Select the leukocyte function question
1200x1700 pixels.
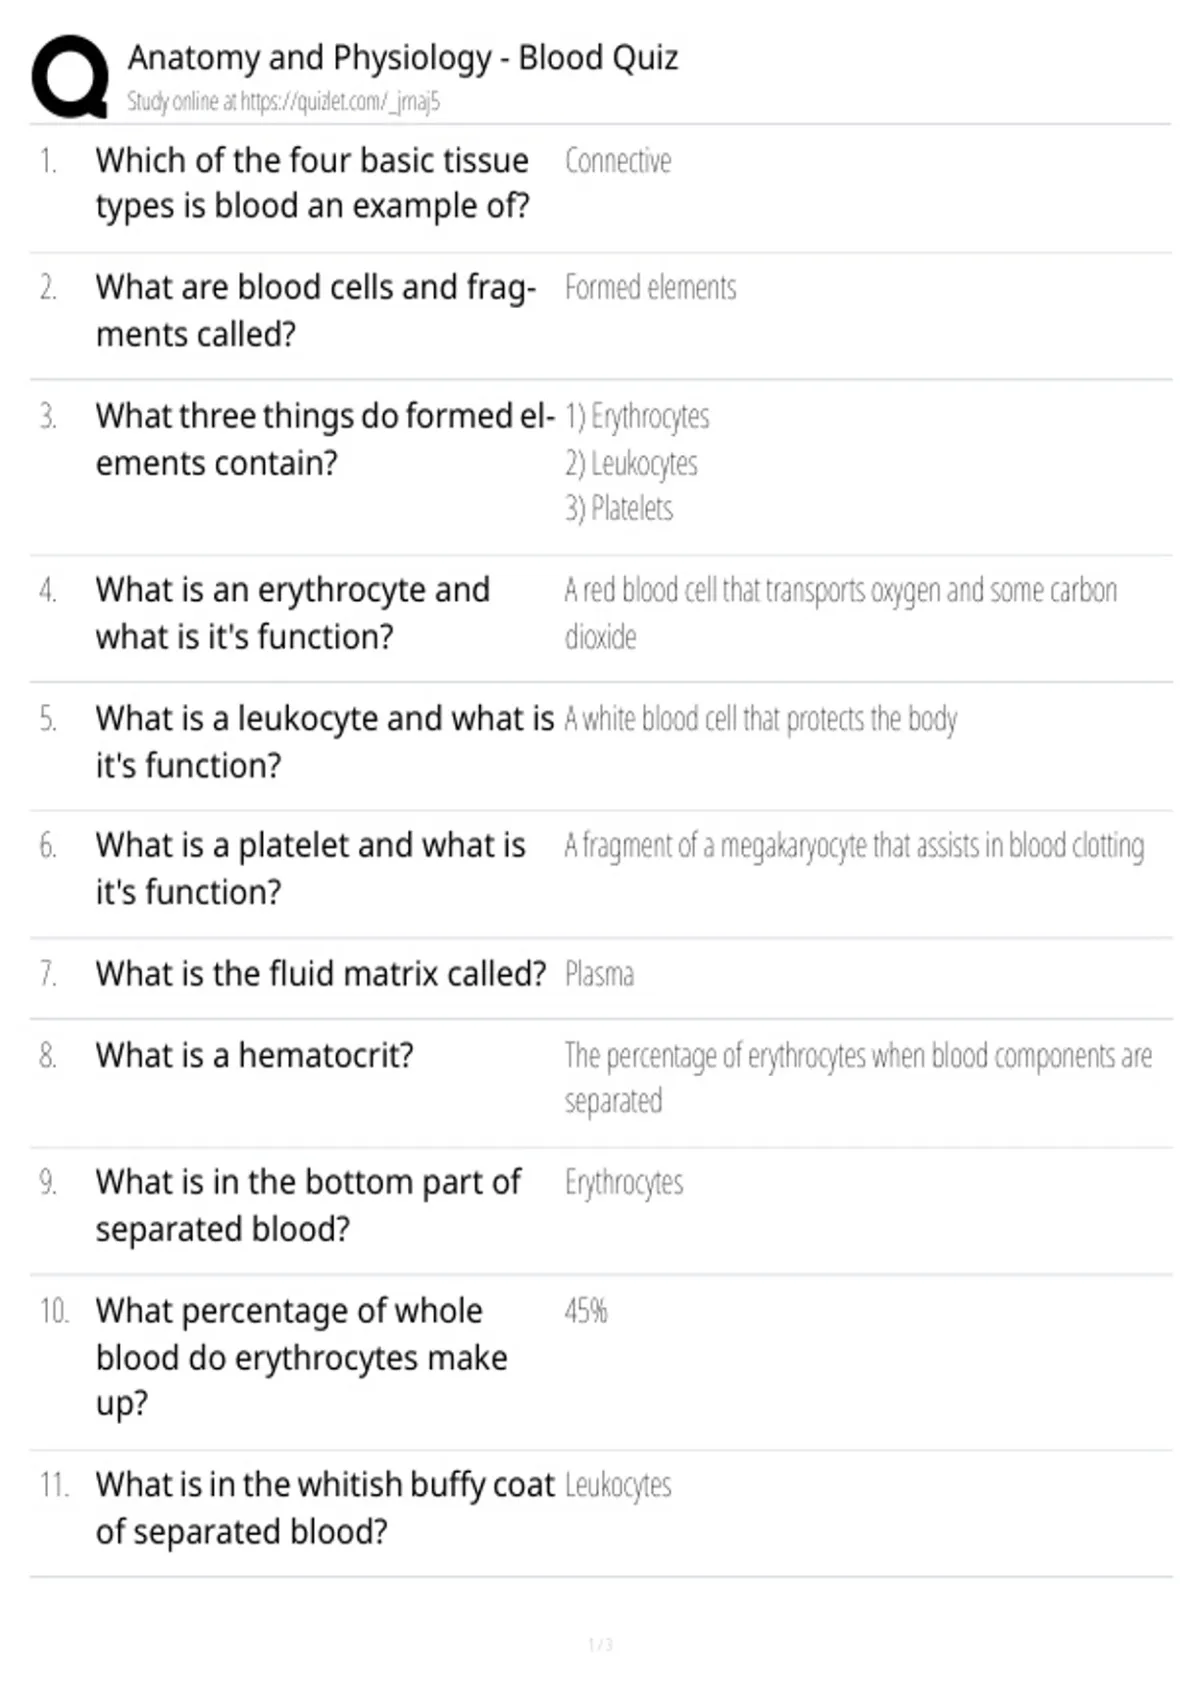(325, 741)
